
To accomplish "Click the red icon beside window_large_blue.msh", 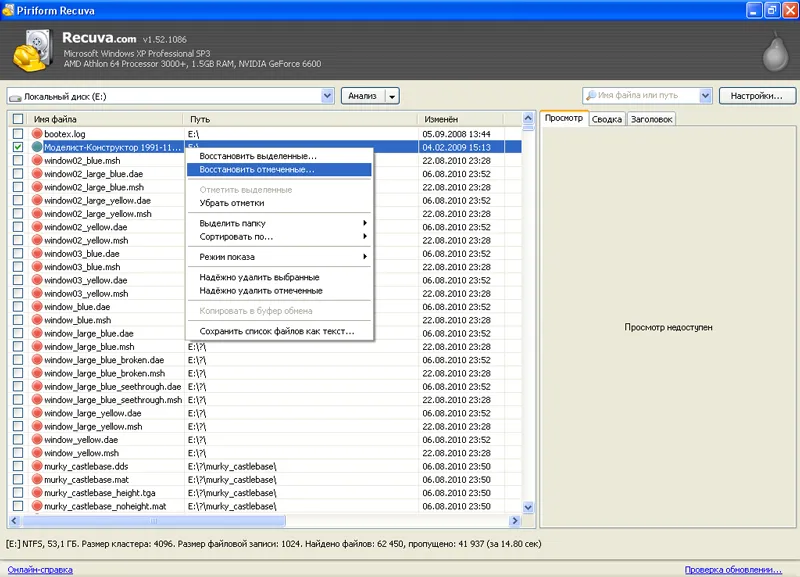I will click(37, 346).
